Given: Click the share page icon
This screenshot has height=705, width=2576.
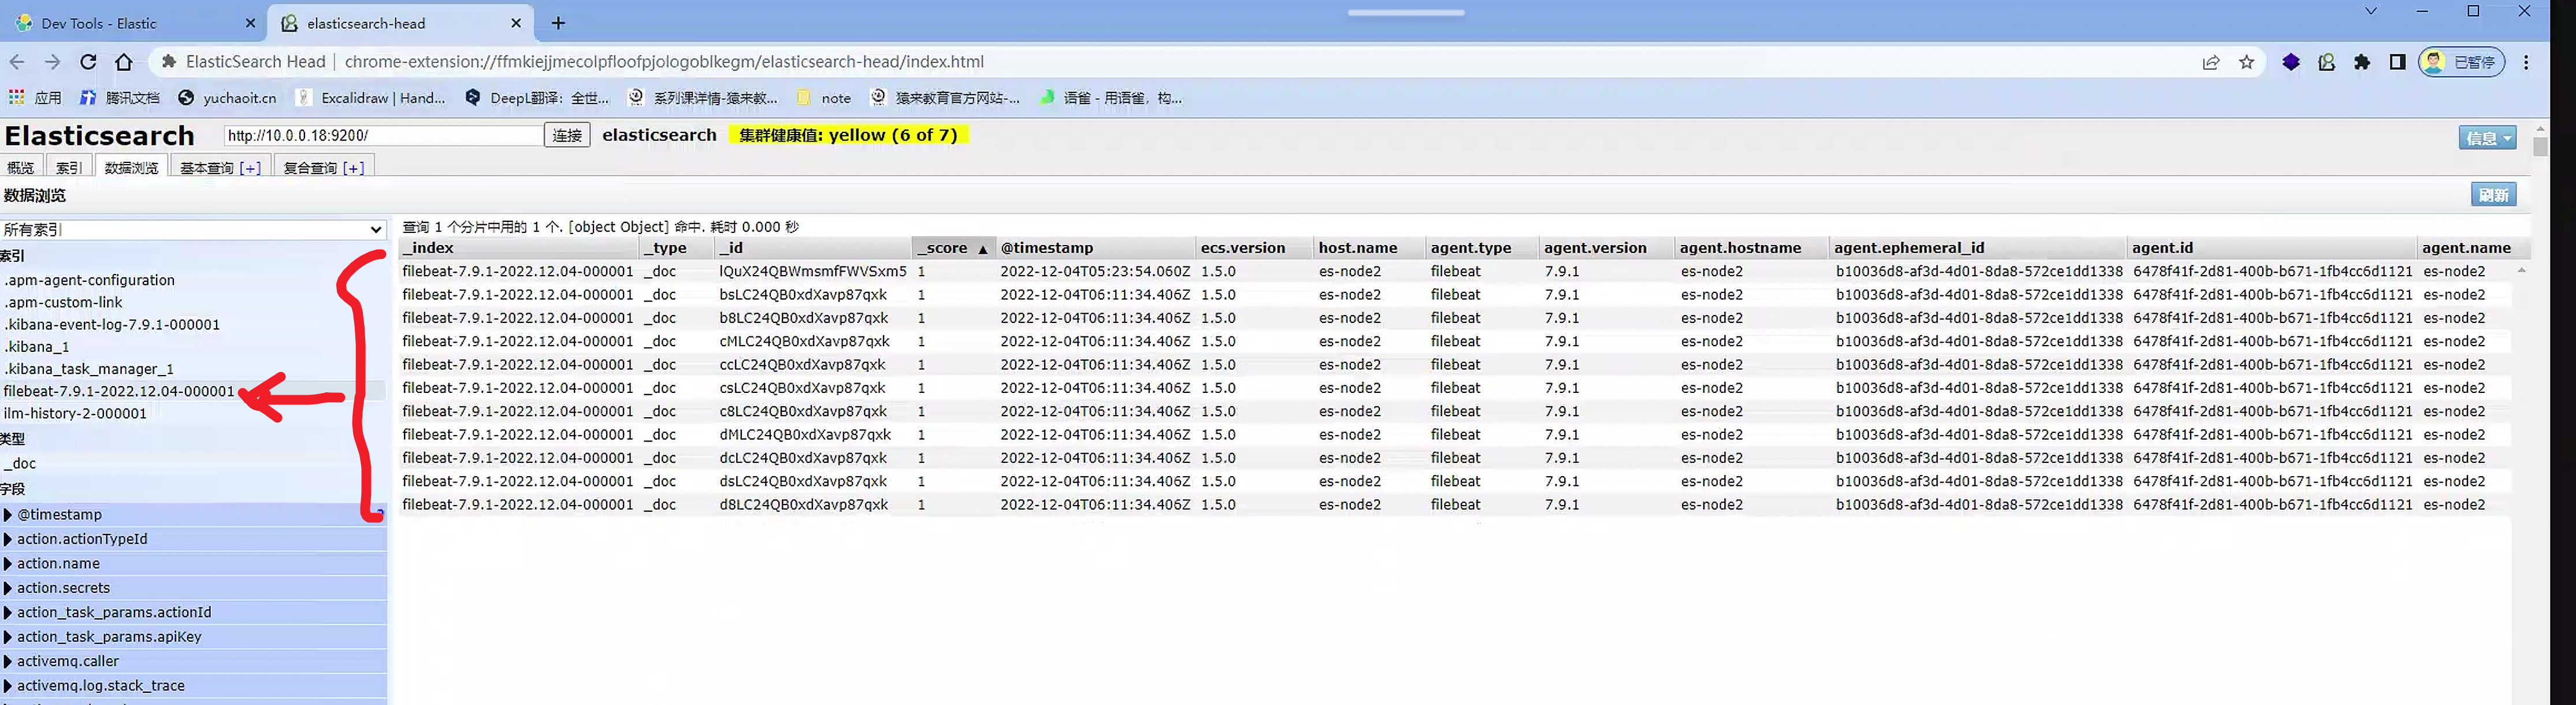Looking at the screenshot, I should [x=2210, y=62].
